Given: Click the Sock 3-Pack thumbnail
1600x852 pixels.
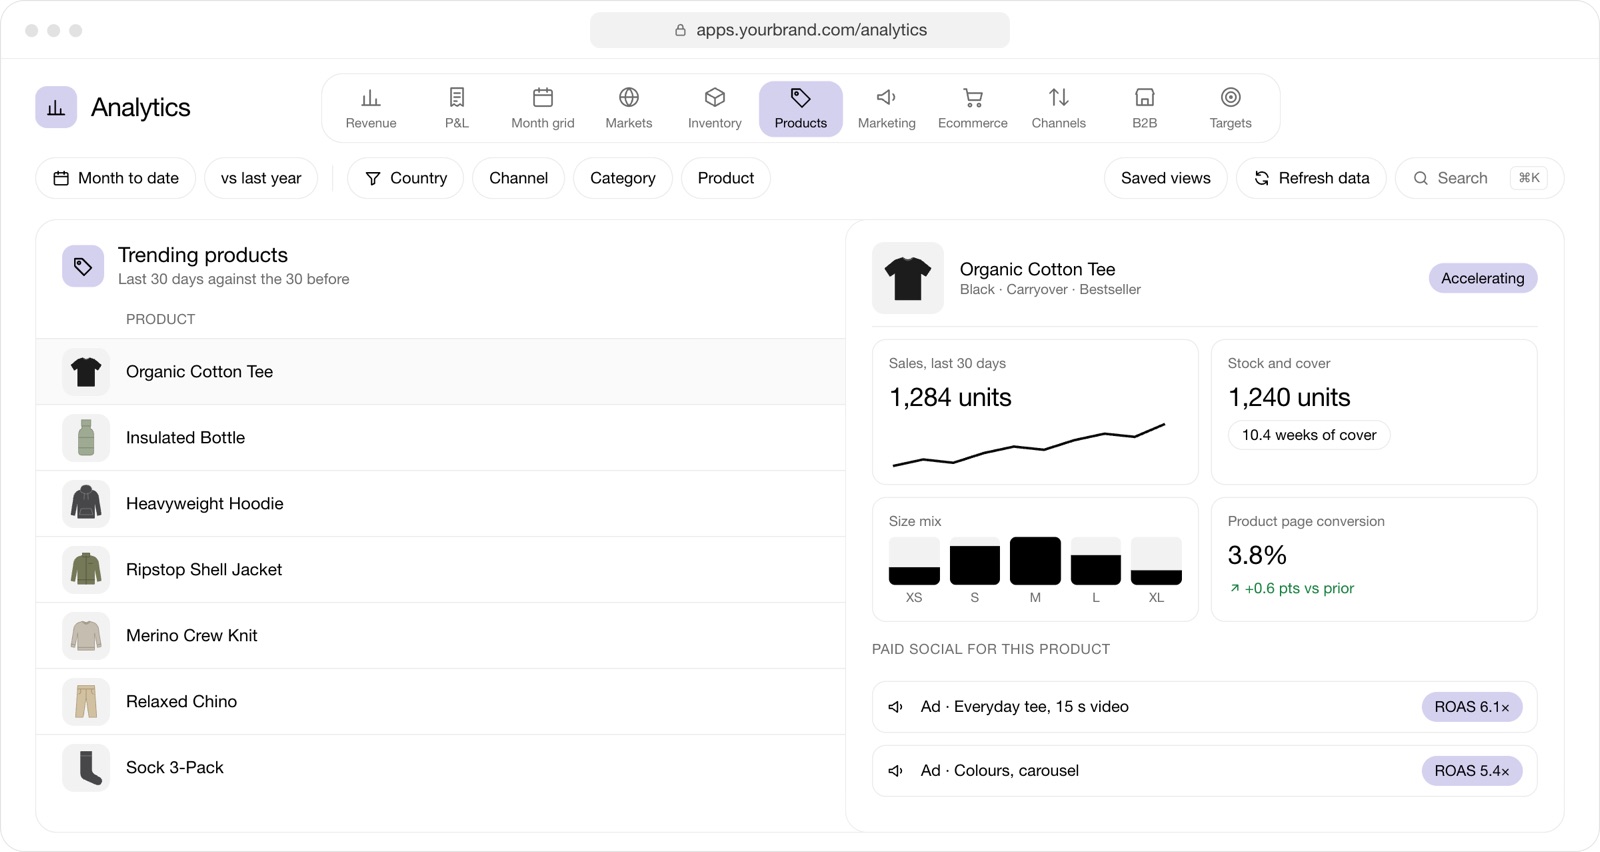Looking at the screenshot, I should [86, 768].
